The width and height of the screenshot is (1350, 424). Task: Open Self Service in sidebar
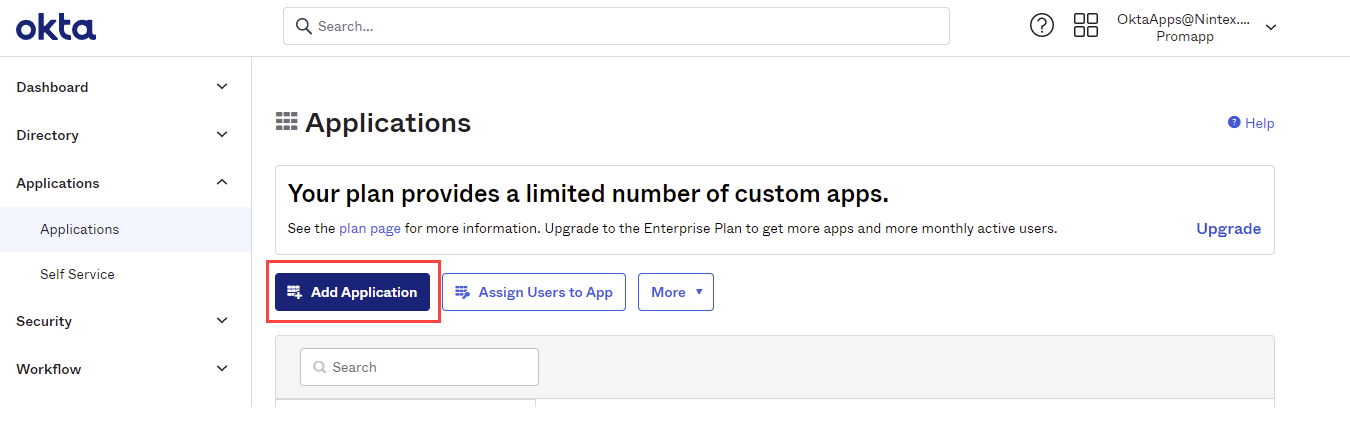click(x=77, y=274)
